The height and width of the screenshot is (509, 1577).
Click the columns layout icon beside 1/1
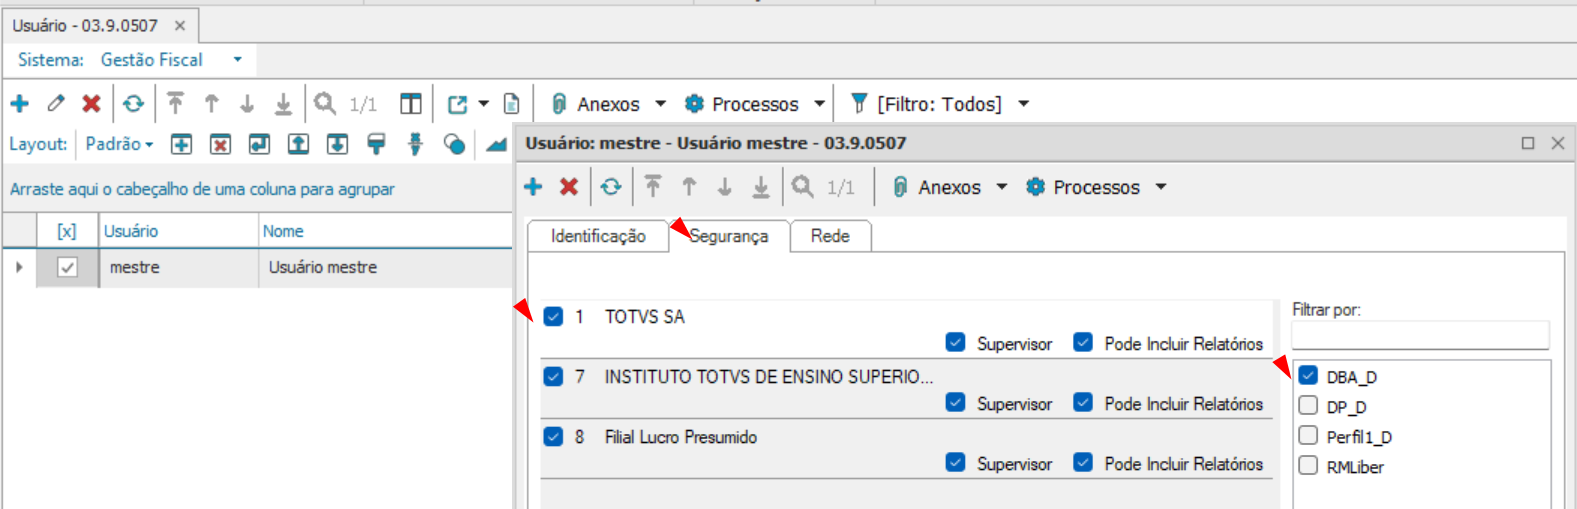411,104
